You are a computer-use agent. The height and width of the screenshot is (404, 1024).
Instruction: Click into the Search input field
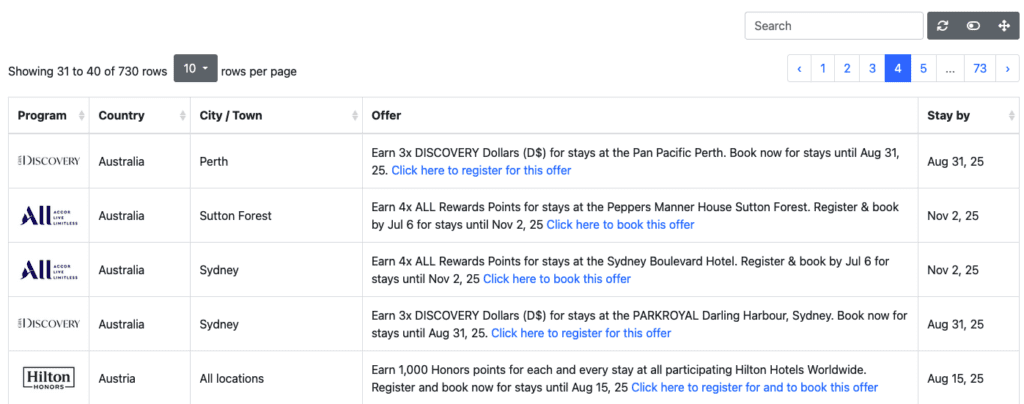833,26
